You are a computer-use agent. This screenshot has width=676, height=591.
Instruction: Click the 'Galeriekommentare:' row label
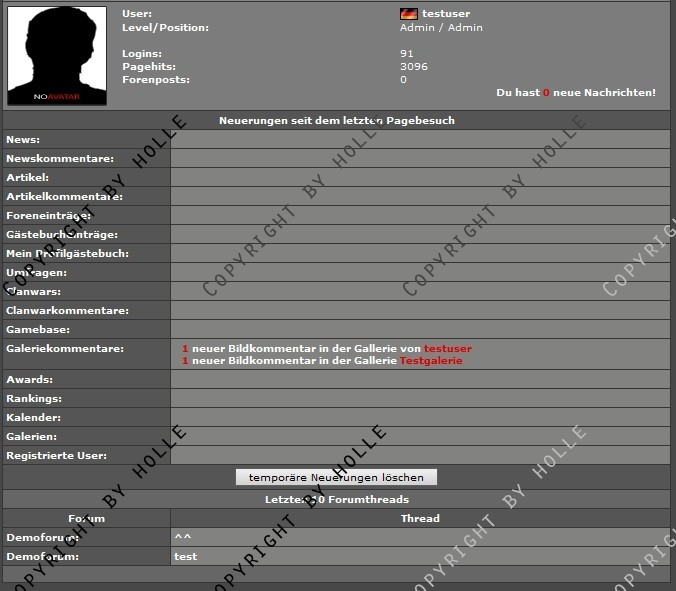65,348
